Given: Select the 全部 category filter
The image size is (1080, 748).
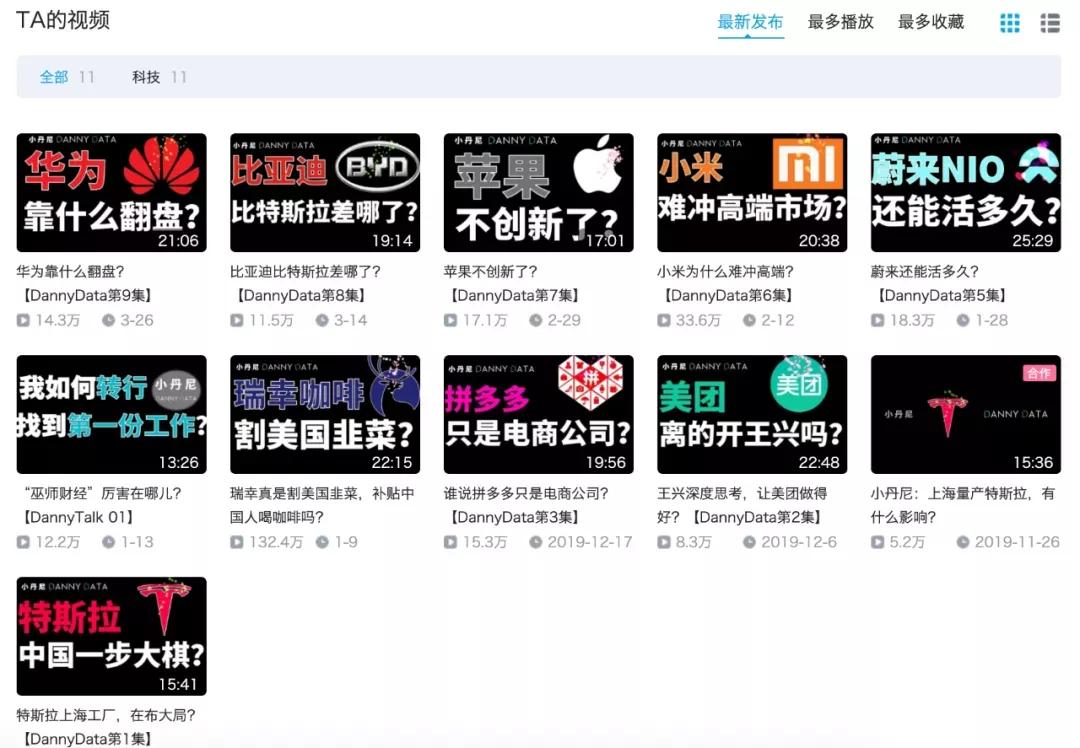Looking at the screenshot, I should 53,76.
